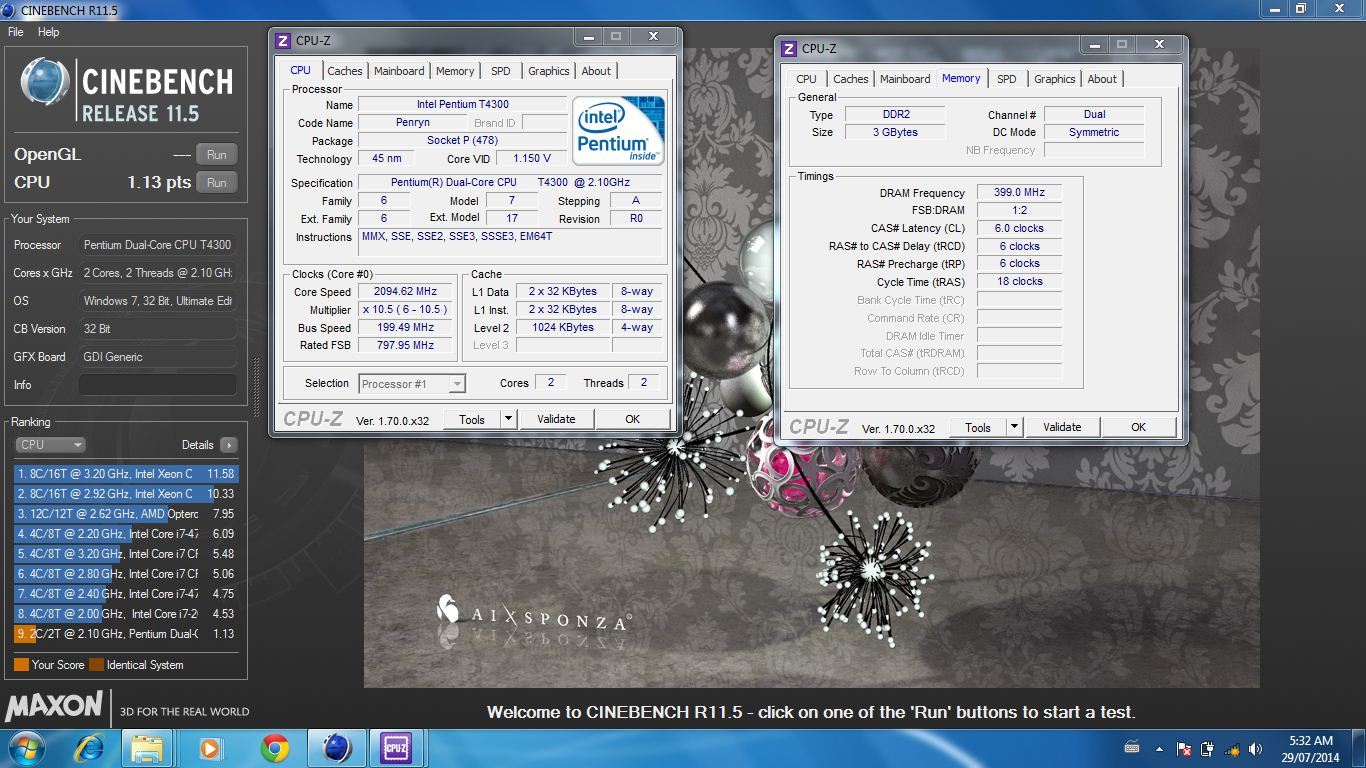The image size is (1366, 768).
Task: Switch to Cinebench taskbar icon
Action: [x=337, y=748]
